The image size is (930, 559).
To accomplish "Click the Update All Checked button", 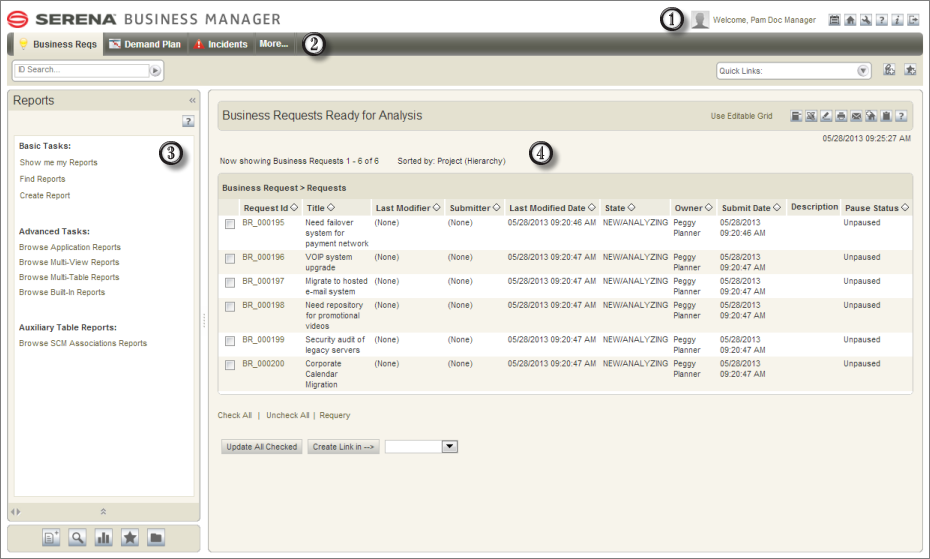I will pyautogui.click(x=262, y=447).
